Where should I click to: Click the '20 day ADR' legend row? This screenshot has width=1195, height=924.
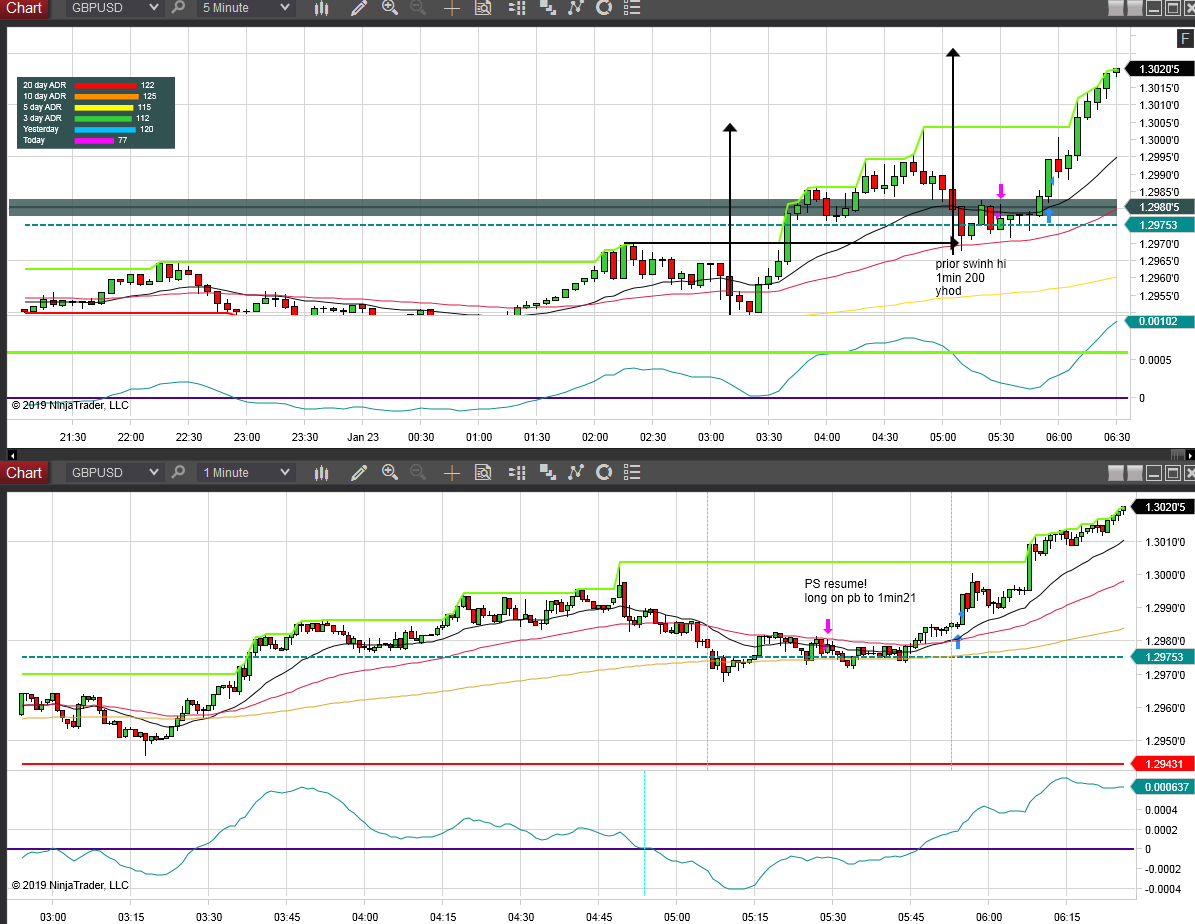pos(89,85)
